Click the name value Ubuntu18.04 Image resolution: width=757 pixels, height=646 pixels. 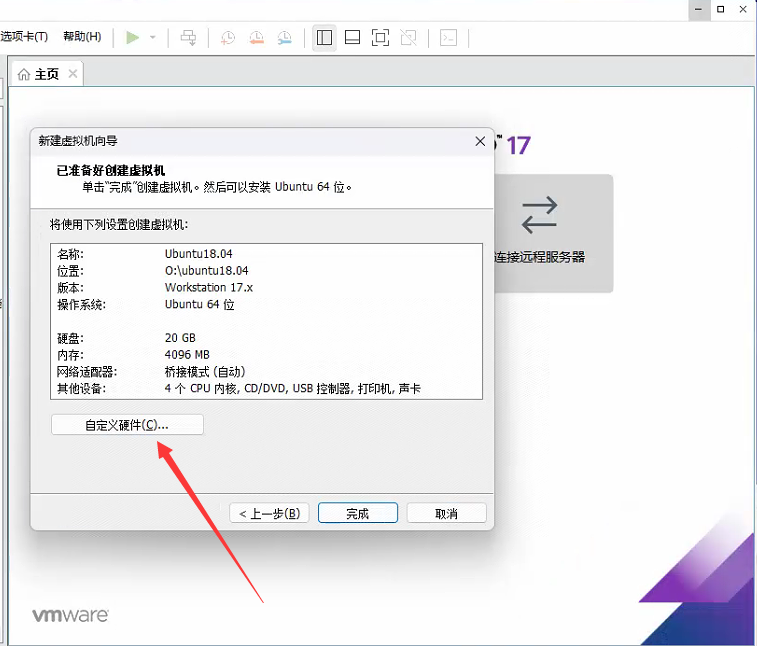click(x=198, y=254)
